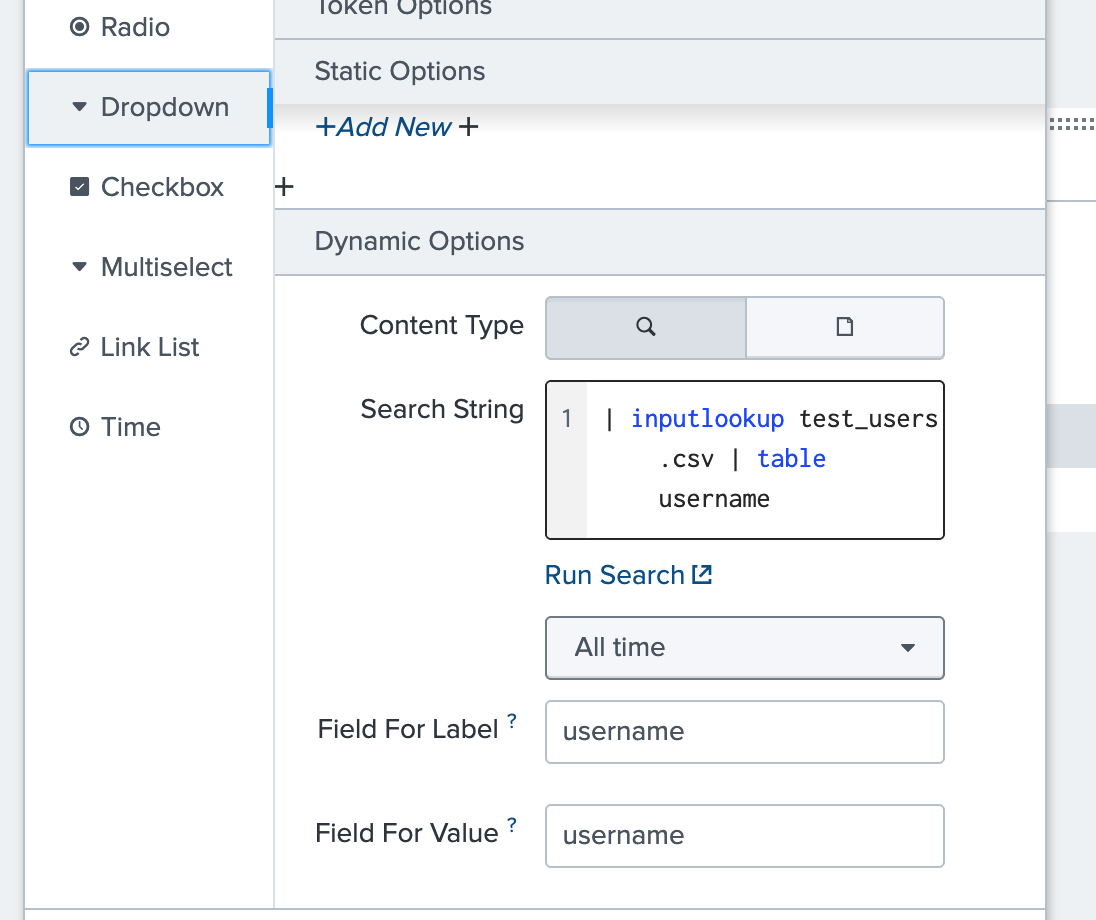Select the Checkbox input type
The width and height of the screenshot is (1096, 920).
[x=148, y=187]
